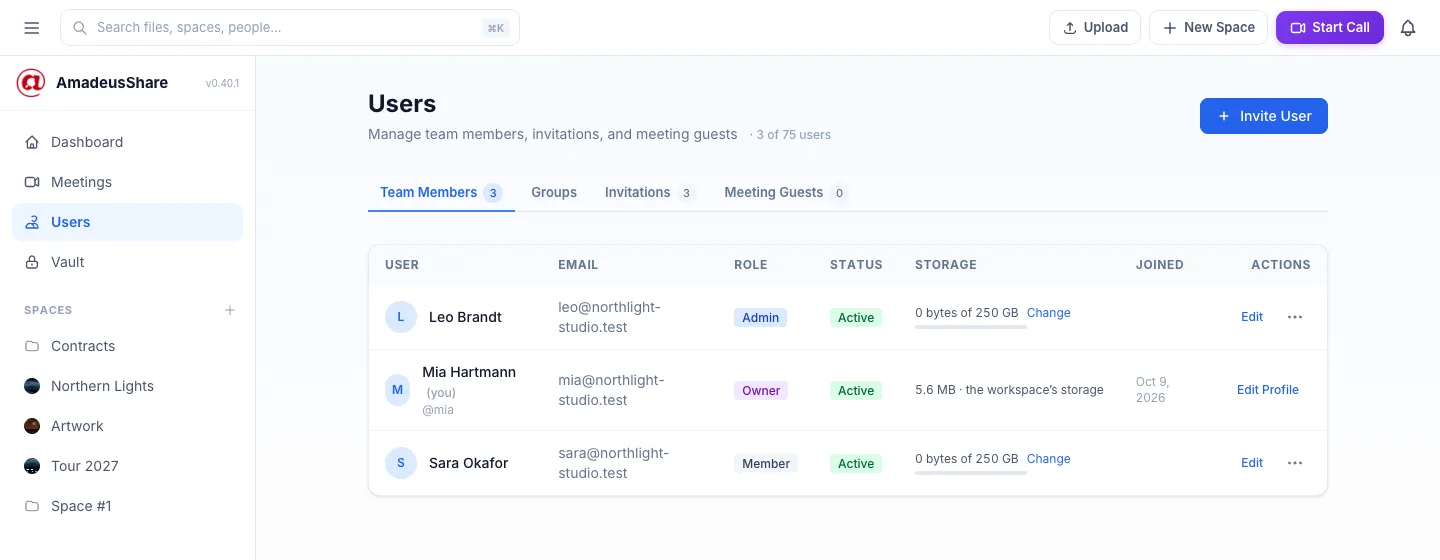Click the search magnifier icon
1440x560 pixels.
[x=80, y=28]
